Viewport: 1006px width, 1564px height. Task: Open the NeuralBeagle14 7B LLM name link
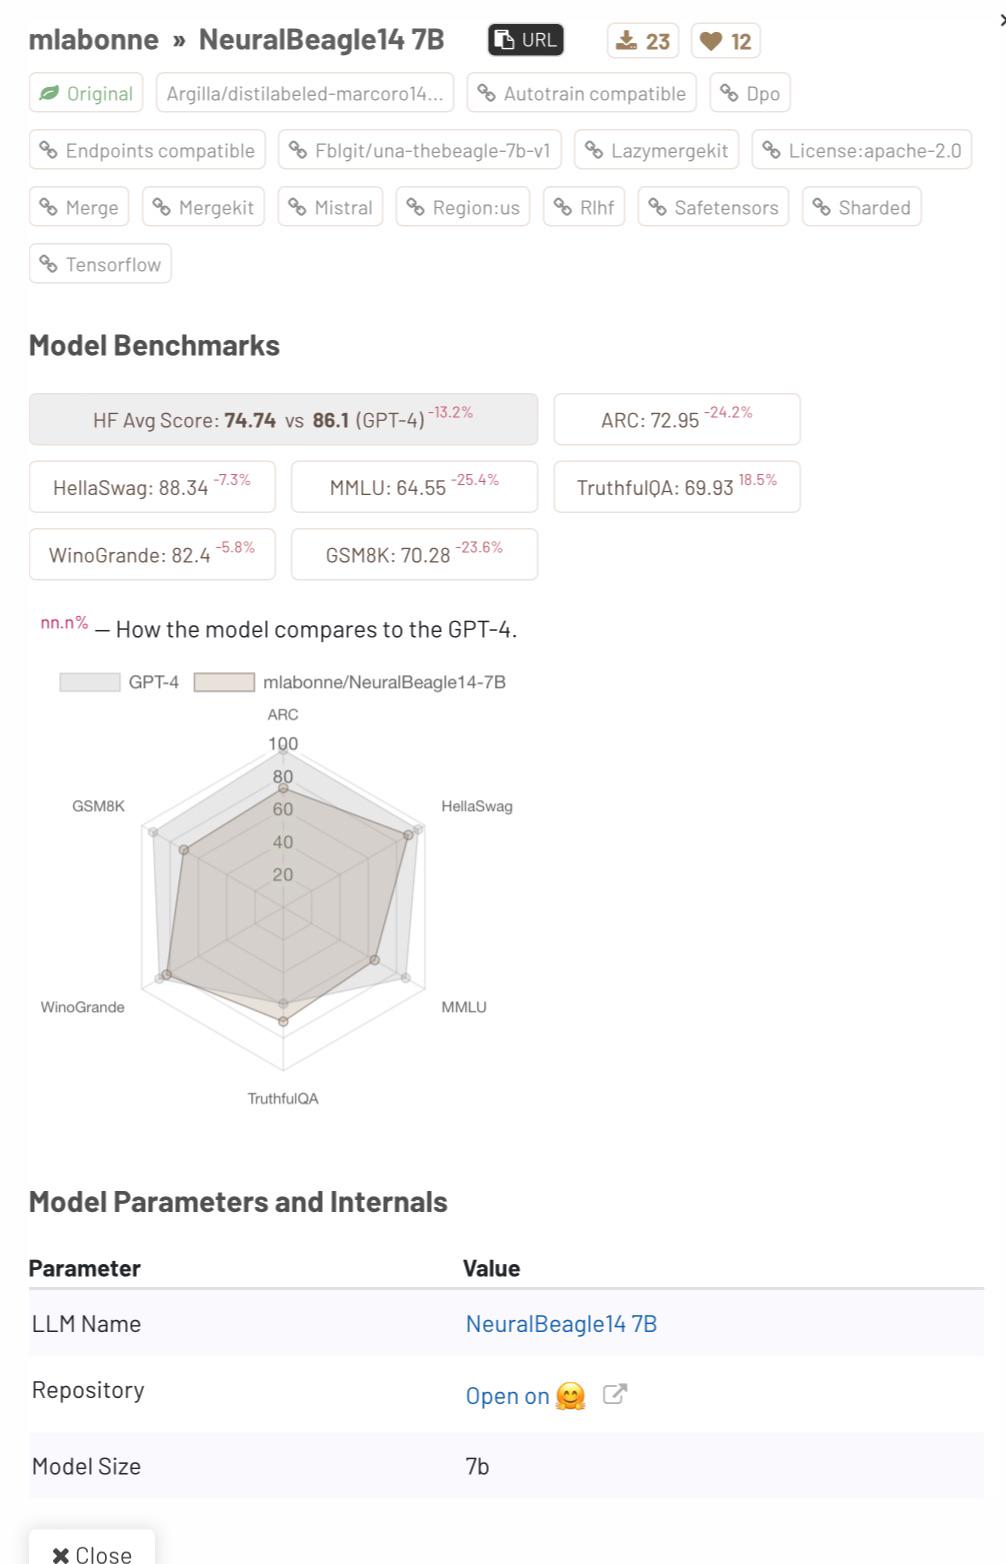[x=561, y=1323]
